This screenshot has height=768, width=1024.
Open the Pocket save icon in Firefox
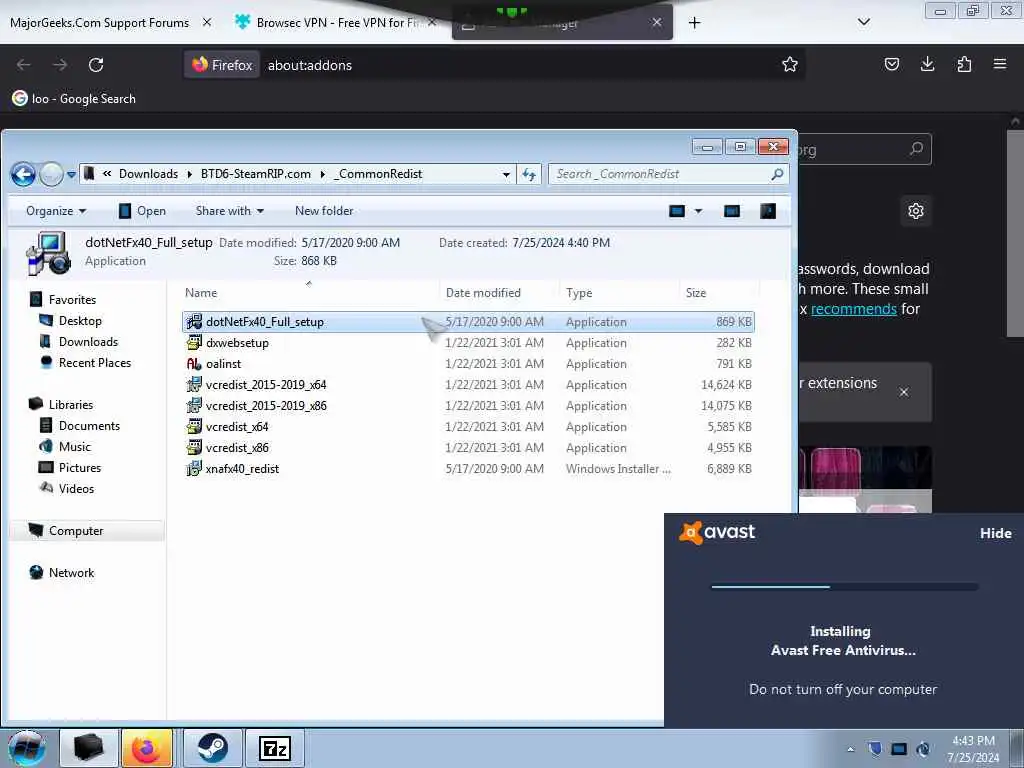pos(891,65)
